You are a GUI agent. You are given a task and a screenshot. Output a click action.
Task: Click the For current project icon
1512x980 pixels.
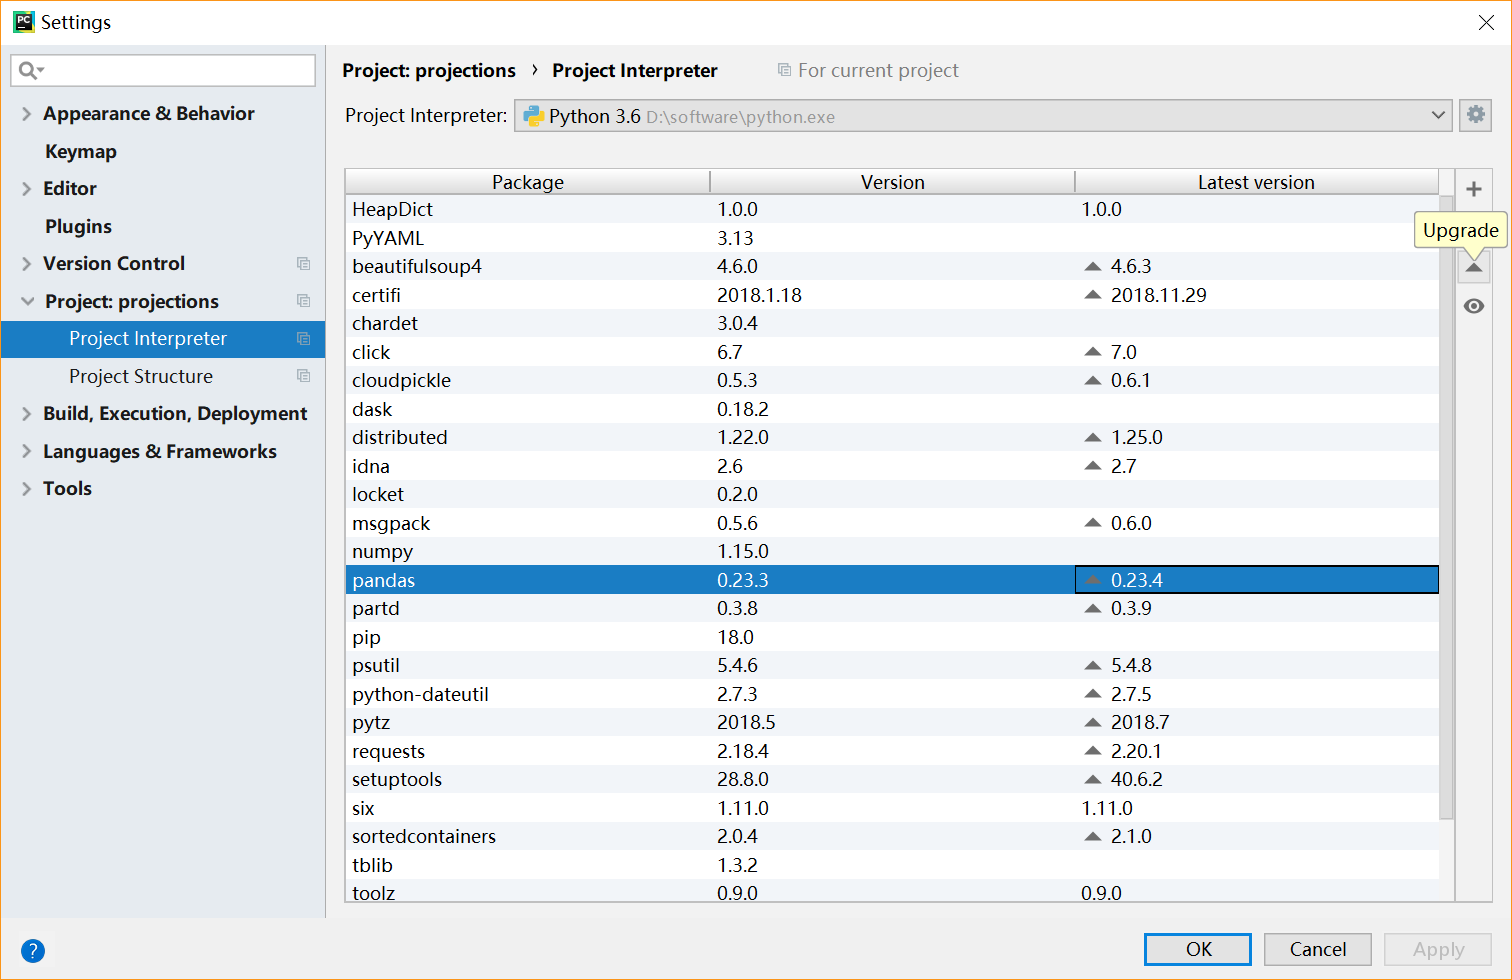[x=784, y=70]
